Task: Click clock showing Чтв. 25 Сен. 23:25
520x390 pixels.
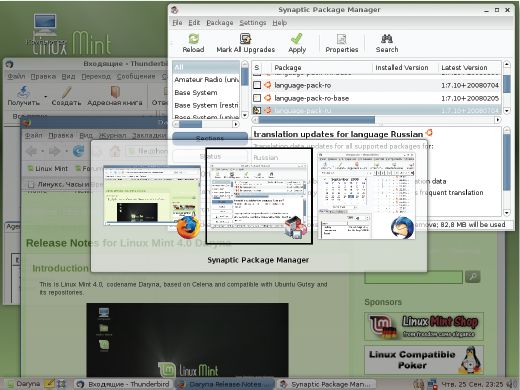Action: pyautogui.click(x=472, y=384)
